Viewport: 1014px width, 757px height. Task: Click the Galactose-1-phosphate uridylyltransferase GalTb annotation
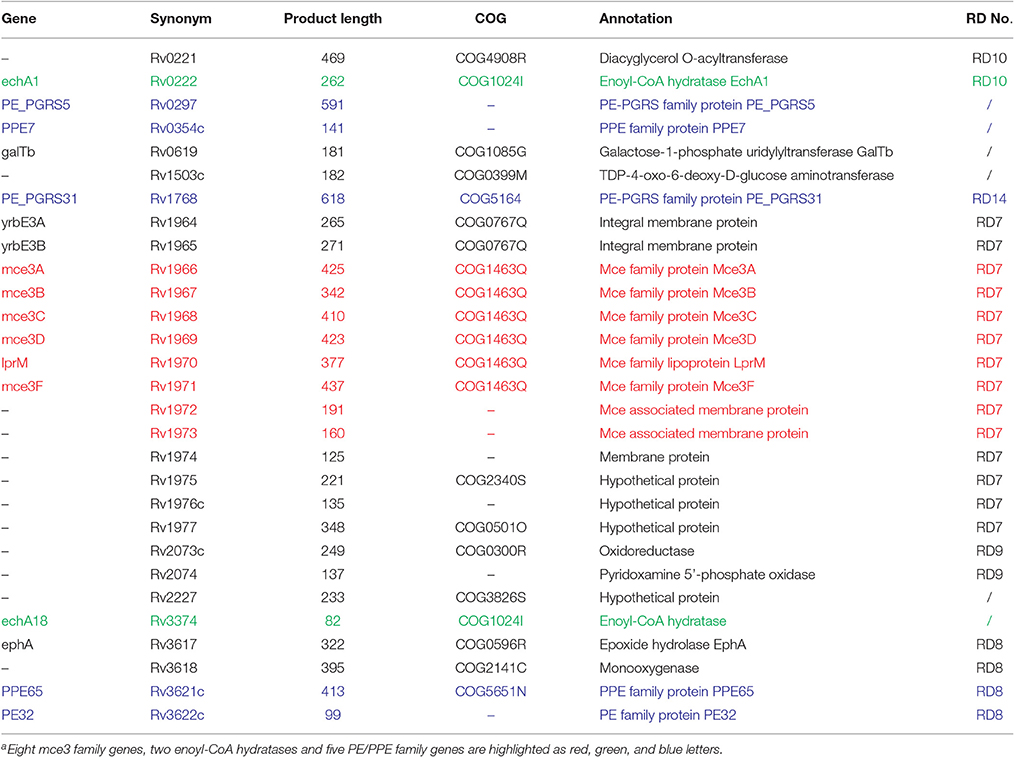(x=746, y=152)
